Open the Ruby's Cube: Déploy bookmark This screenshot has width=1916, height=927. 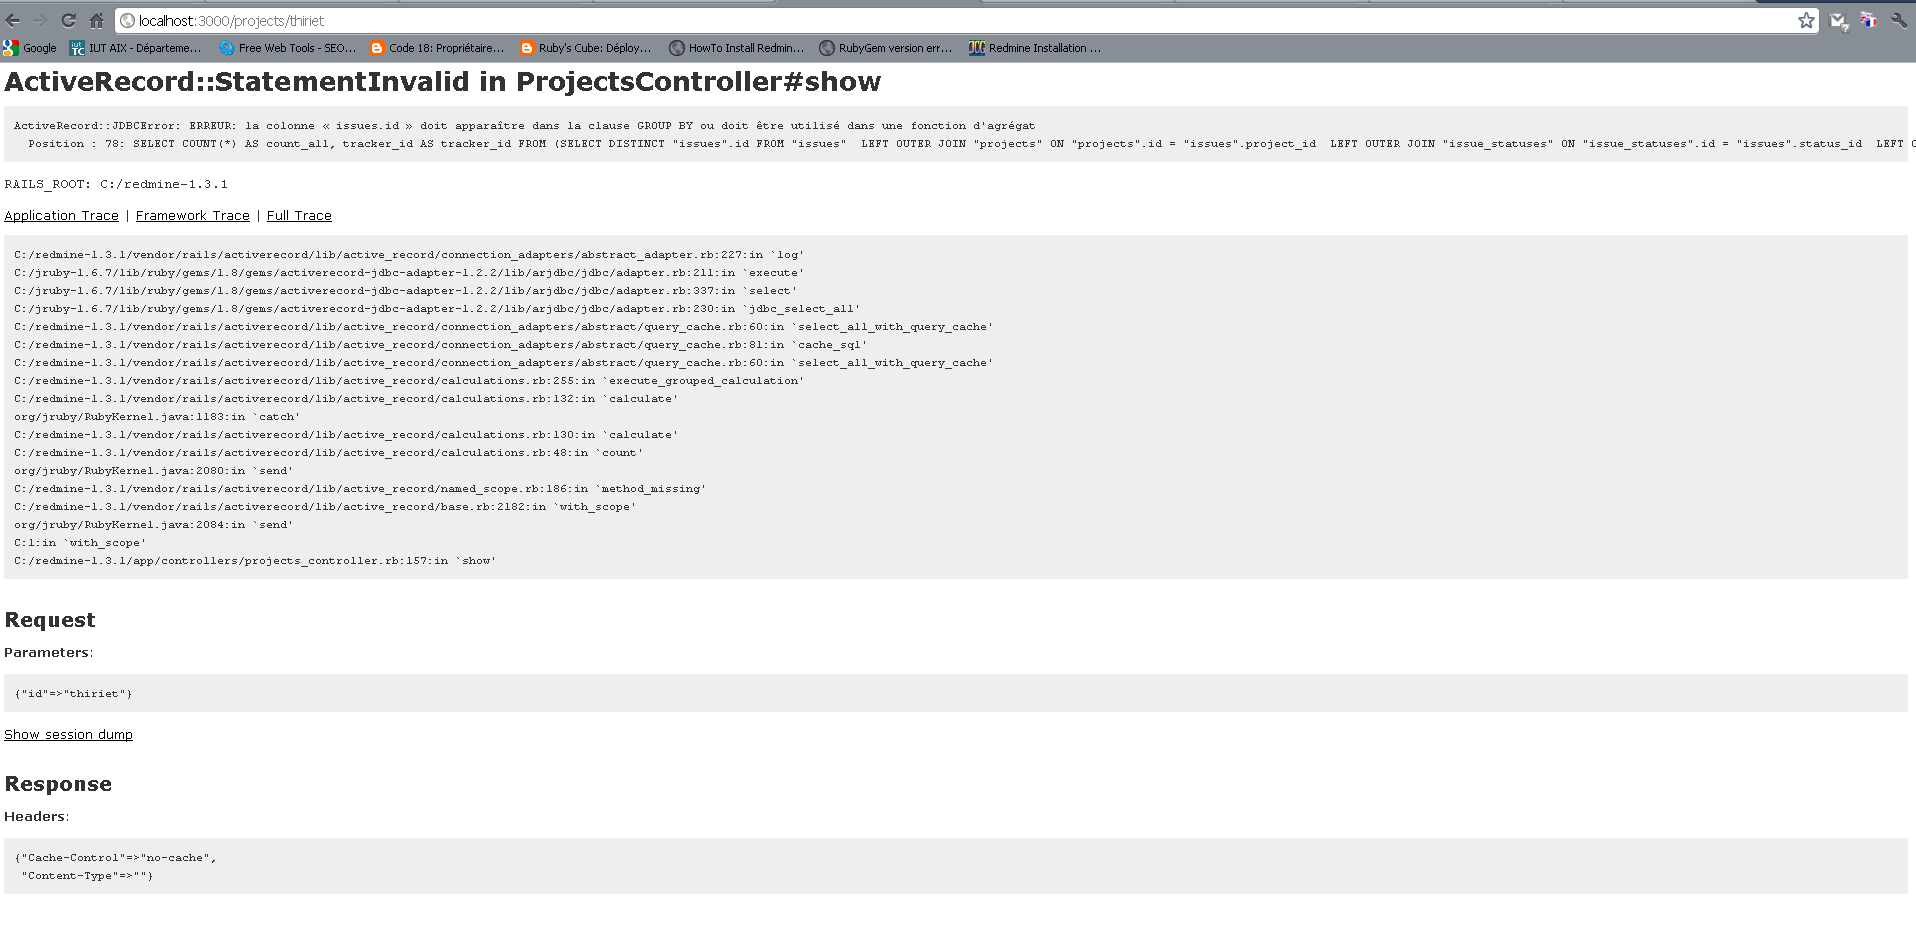[586, 48]
